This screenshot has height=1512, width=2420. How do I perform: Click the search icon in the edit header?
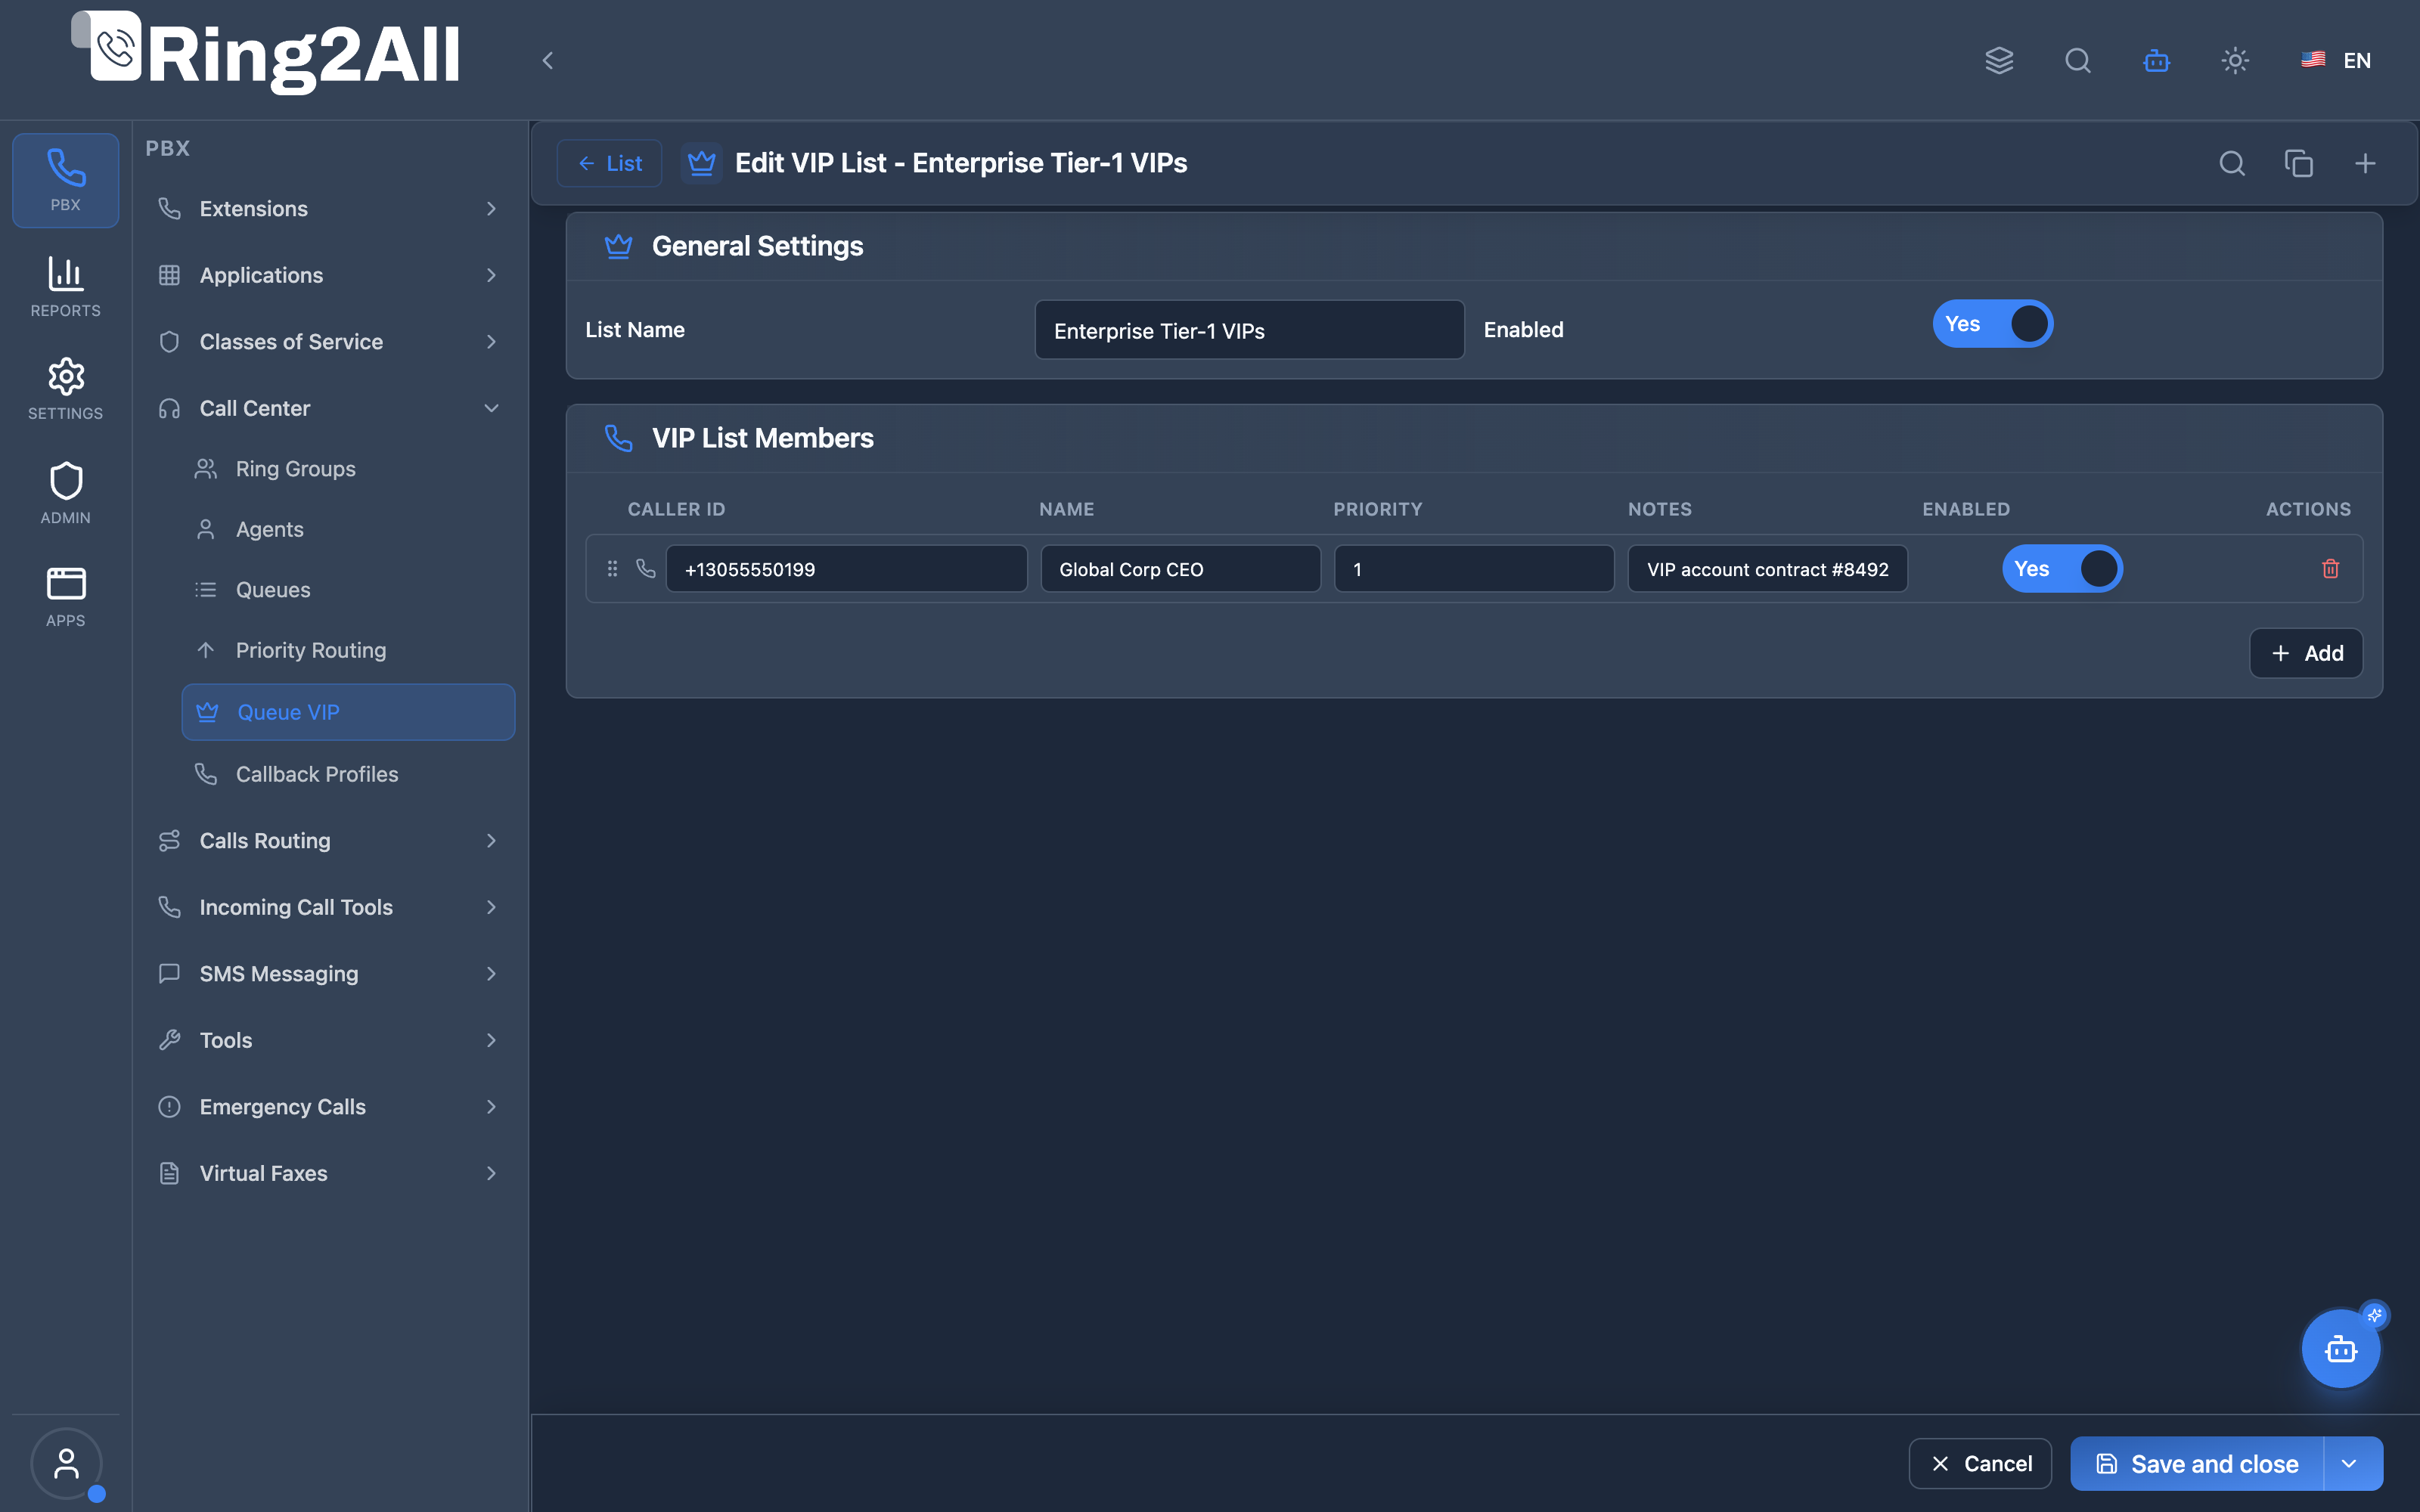pyautogui.click(x=2232, y=163)
